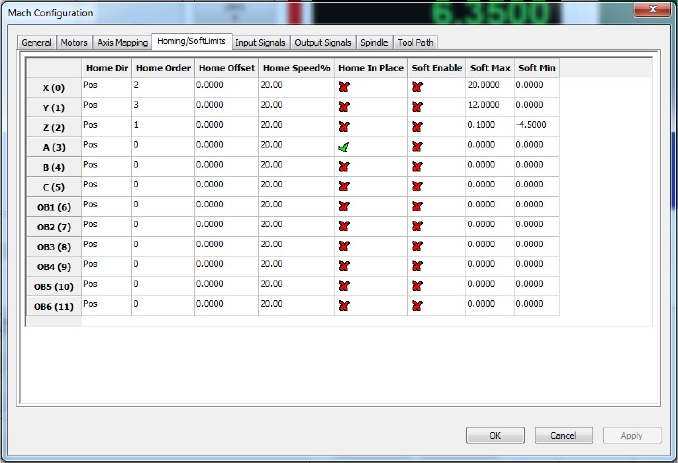
Task: Toggle Home In Place for OB5 (10)
Action: 344,286
